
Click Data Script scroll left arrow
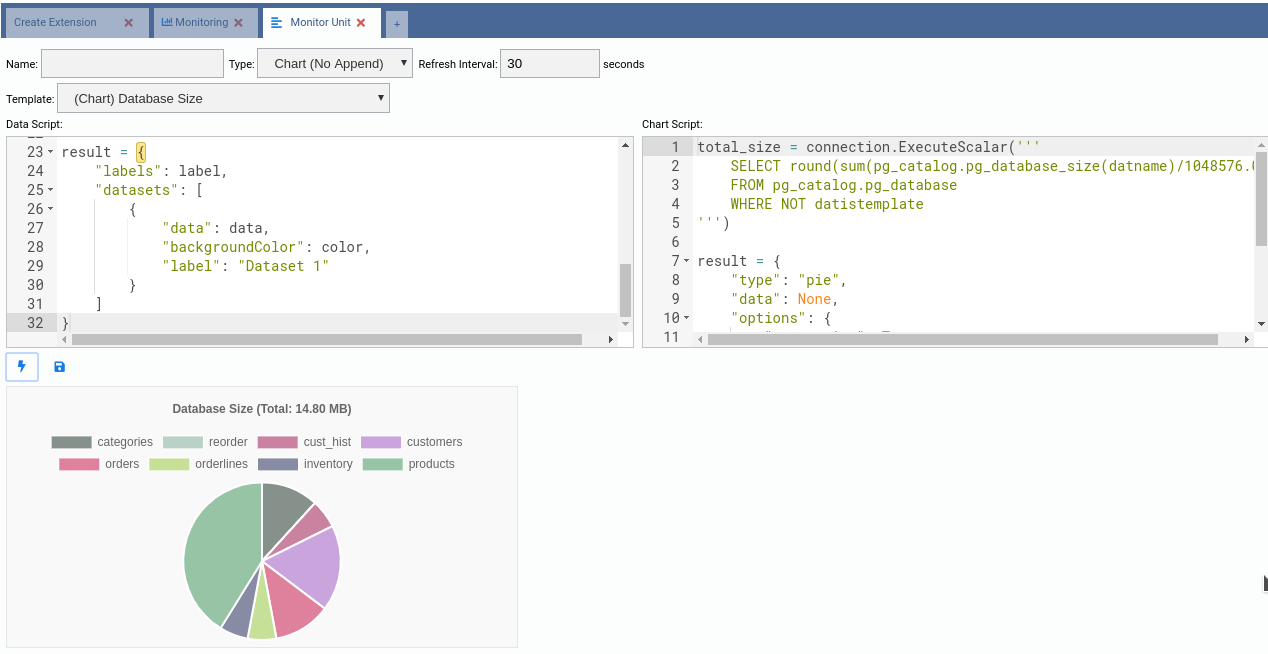65,340
